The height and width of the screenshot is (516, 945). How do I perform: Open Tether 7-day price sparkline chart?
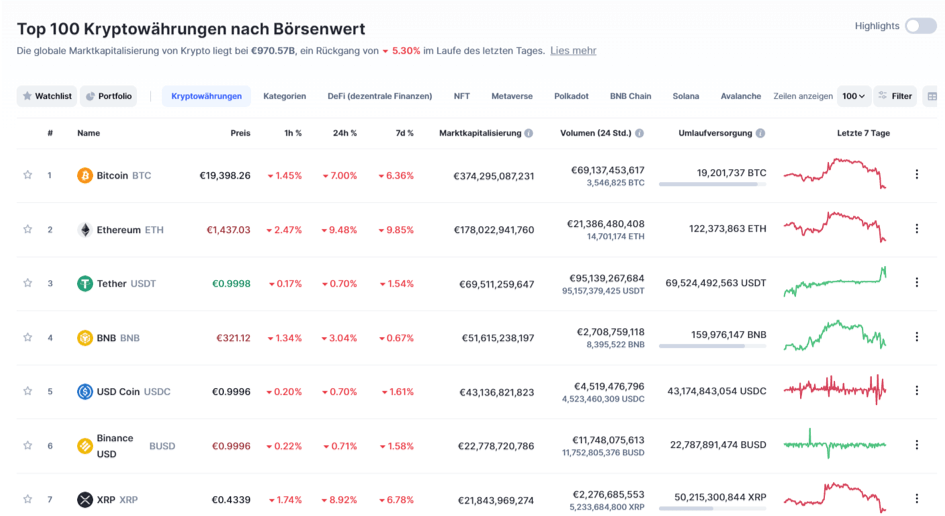(x=835, y=282)
